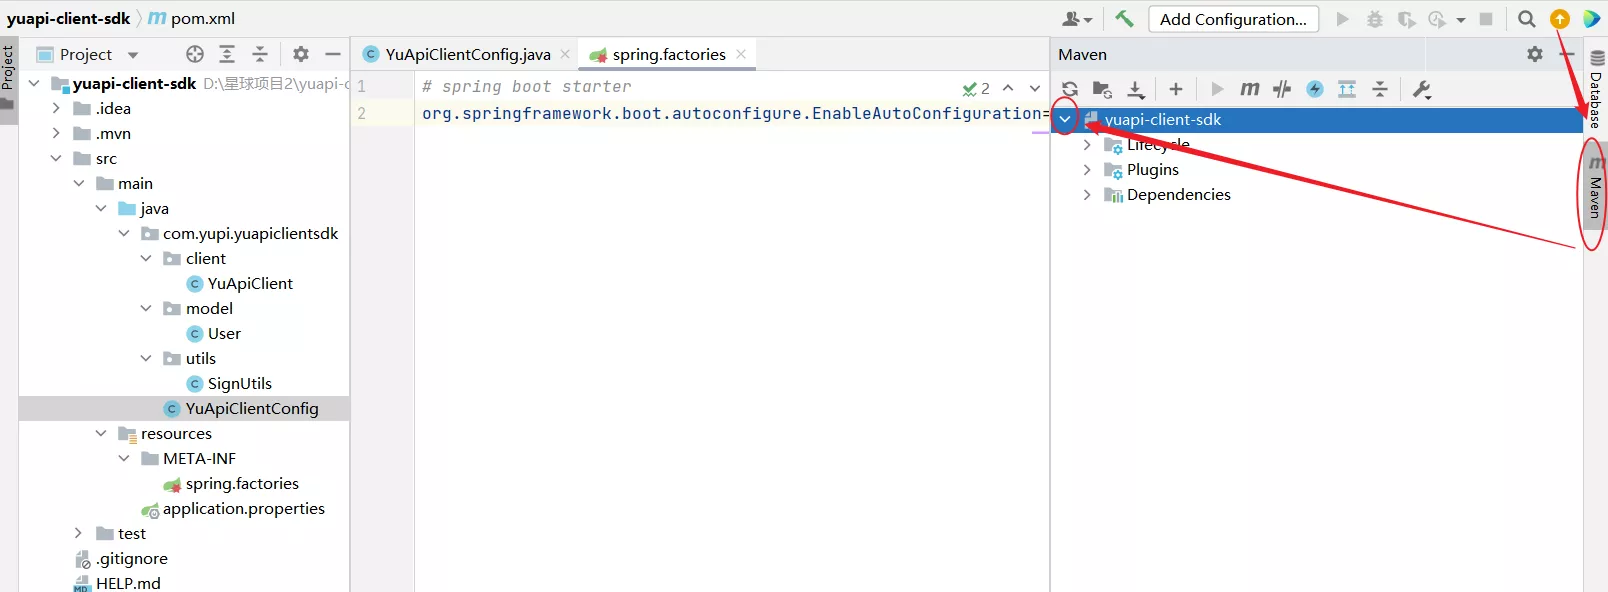Run the Maven build play icon

click(x=1217, y=89)
